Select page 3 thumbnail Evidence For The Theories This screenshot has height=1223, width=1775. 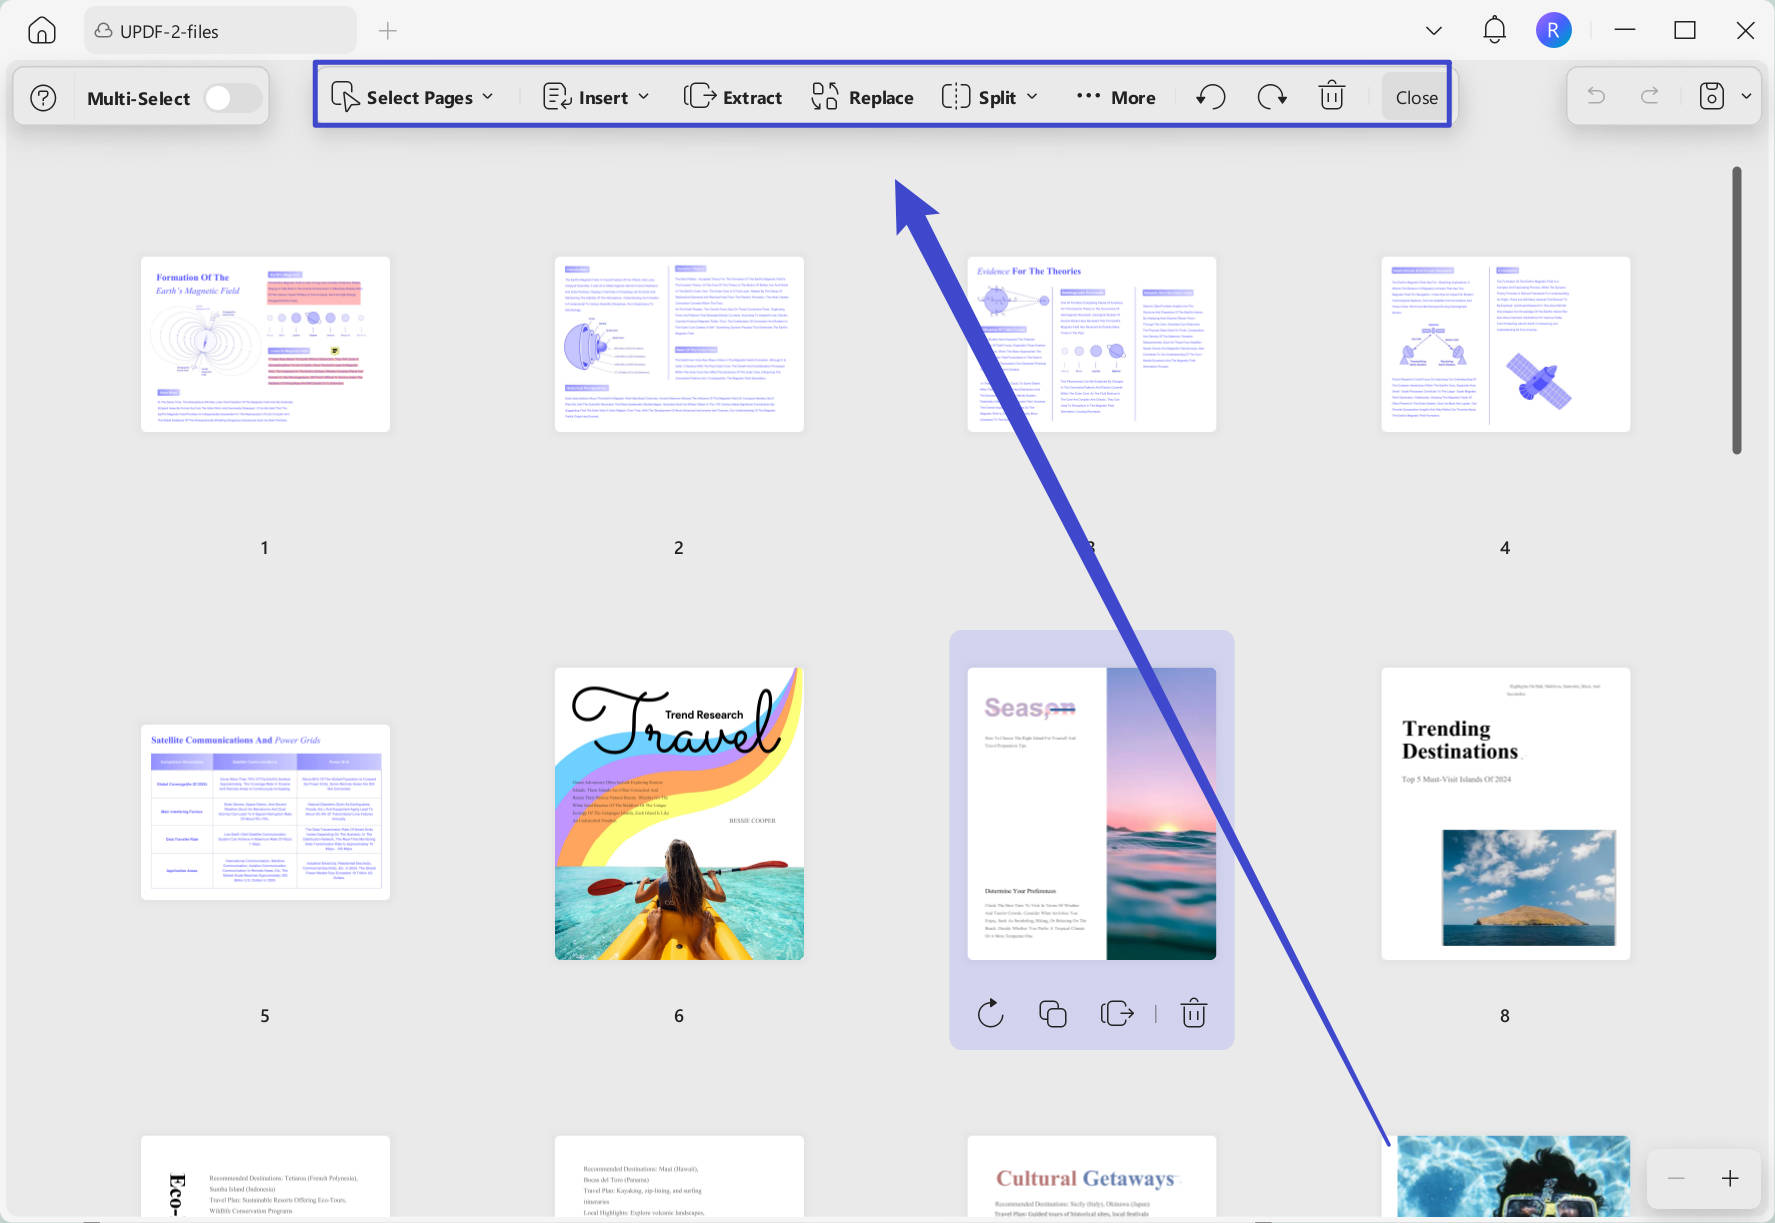pos(1092,344)
